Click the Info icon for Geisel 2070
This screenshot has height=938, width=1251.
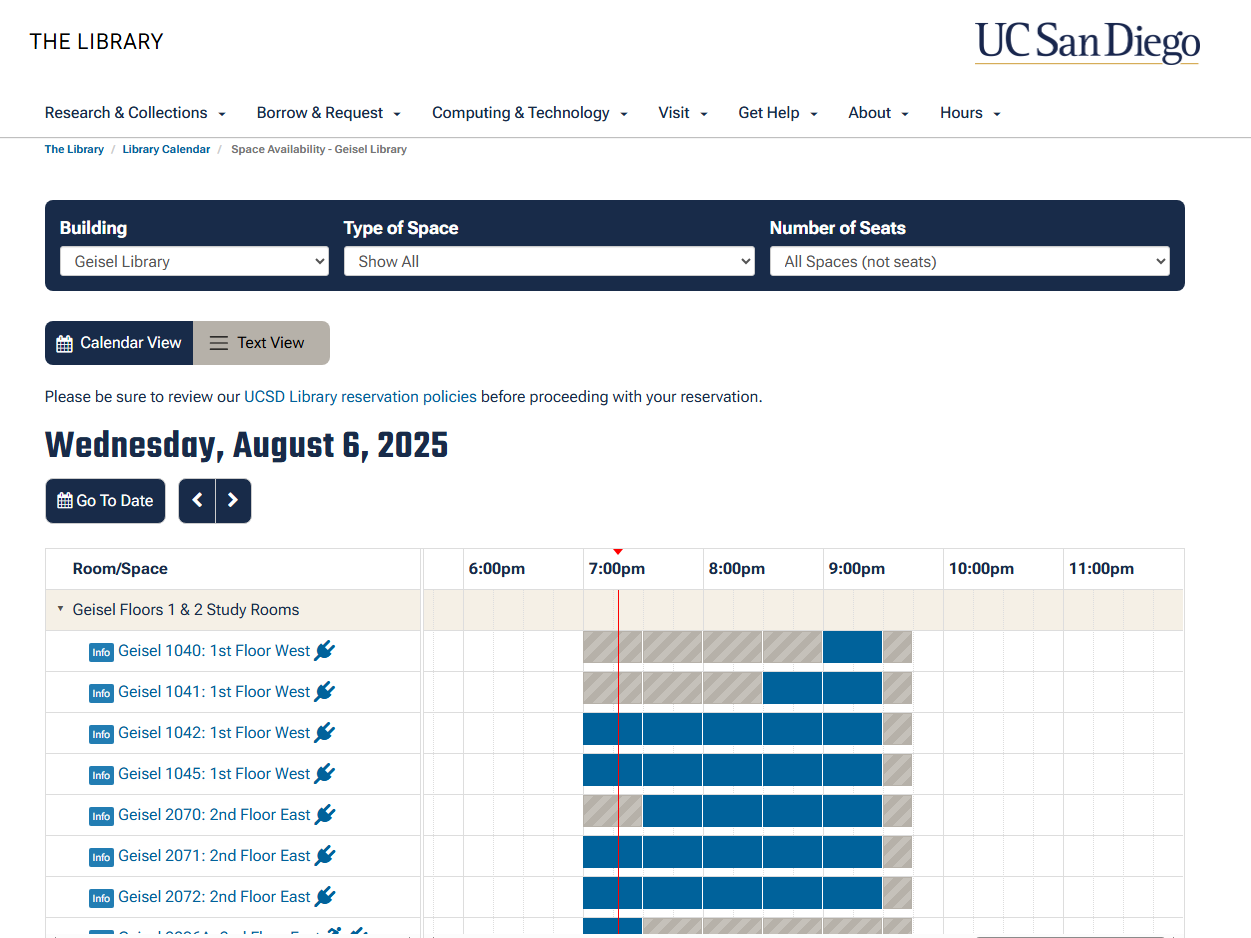point(101,816)
